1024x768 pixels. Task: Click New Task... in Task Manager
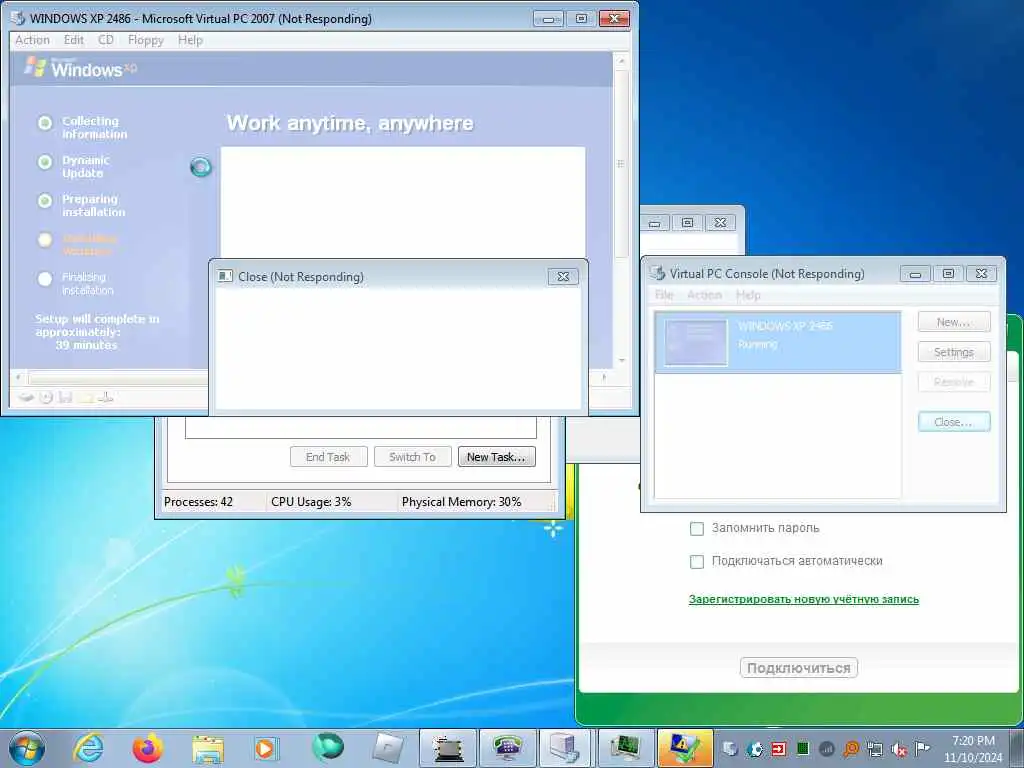[496, 457]
